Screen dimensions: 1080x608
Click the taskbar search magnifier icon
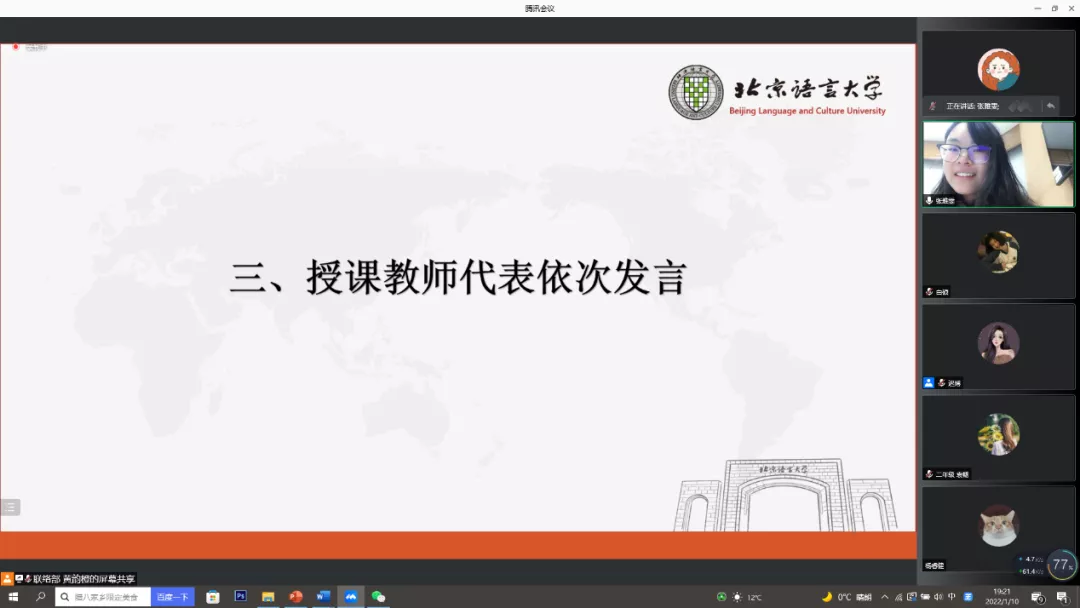point(41,597)
